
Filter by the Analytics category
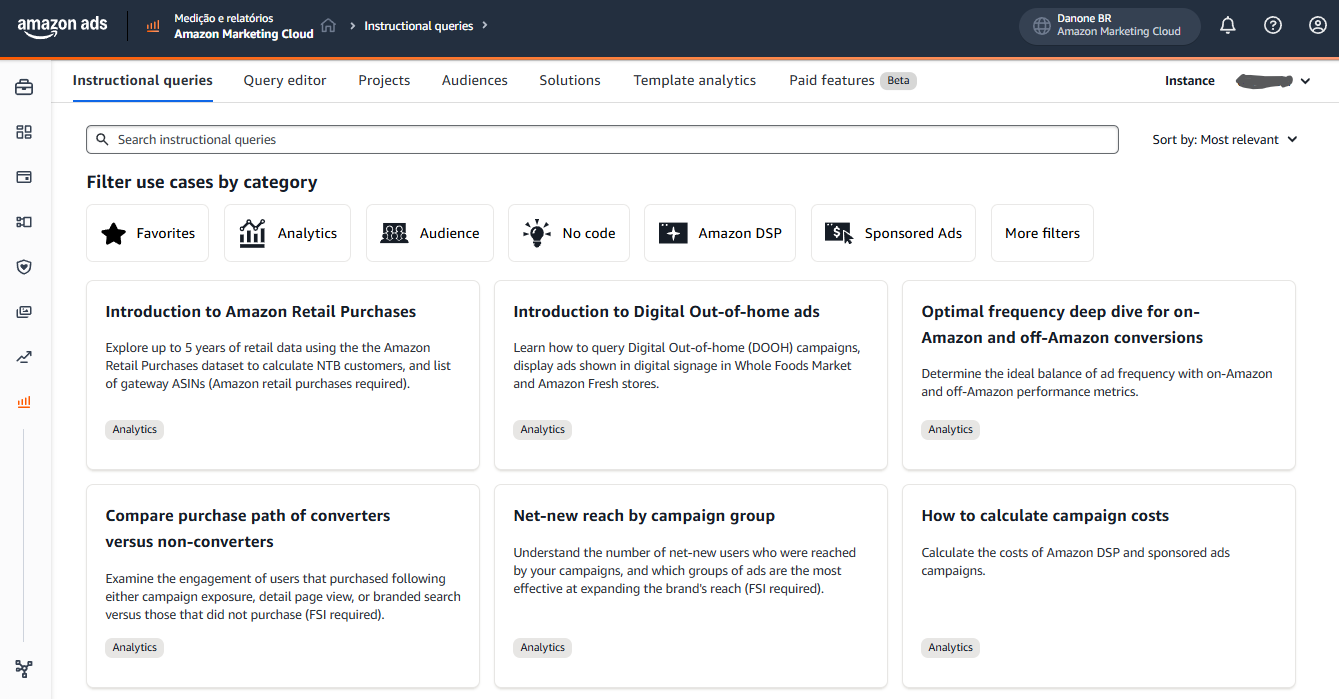[288, 233]
